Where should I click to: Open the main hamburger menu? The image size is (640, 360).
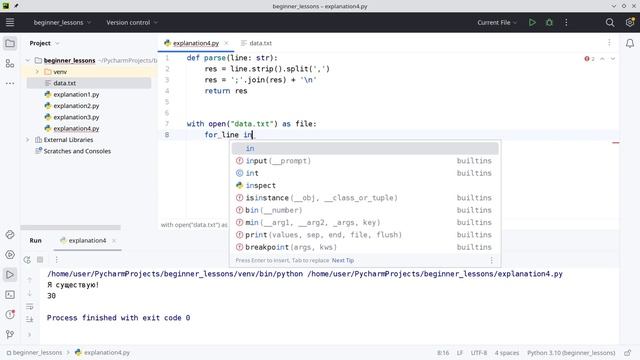tap(10, 22)
